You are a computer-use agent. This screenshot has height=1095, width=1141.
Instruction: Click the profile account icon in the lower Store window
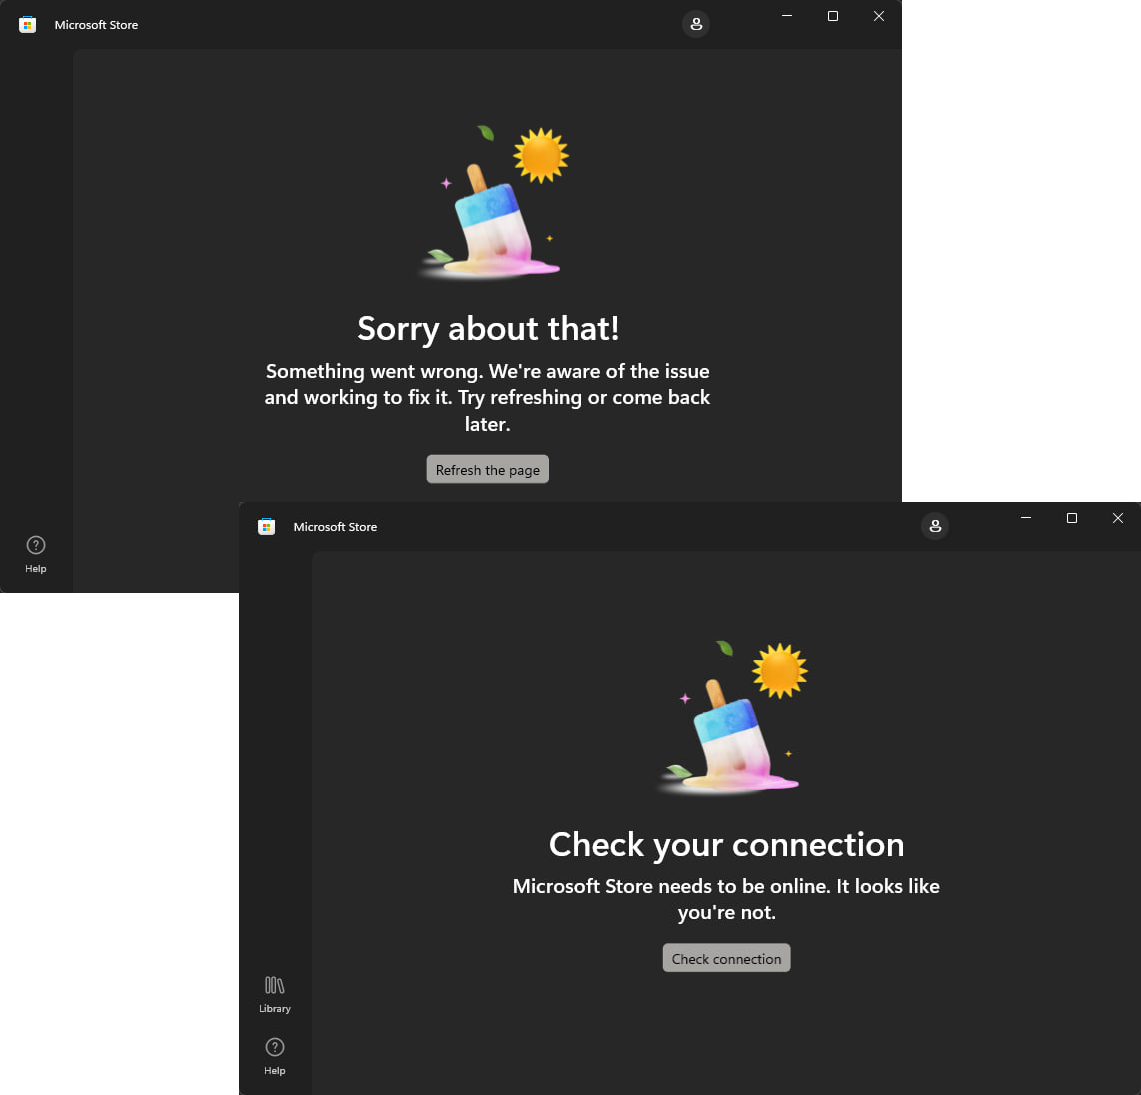click(935, 526)
